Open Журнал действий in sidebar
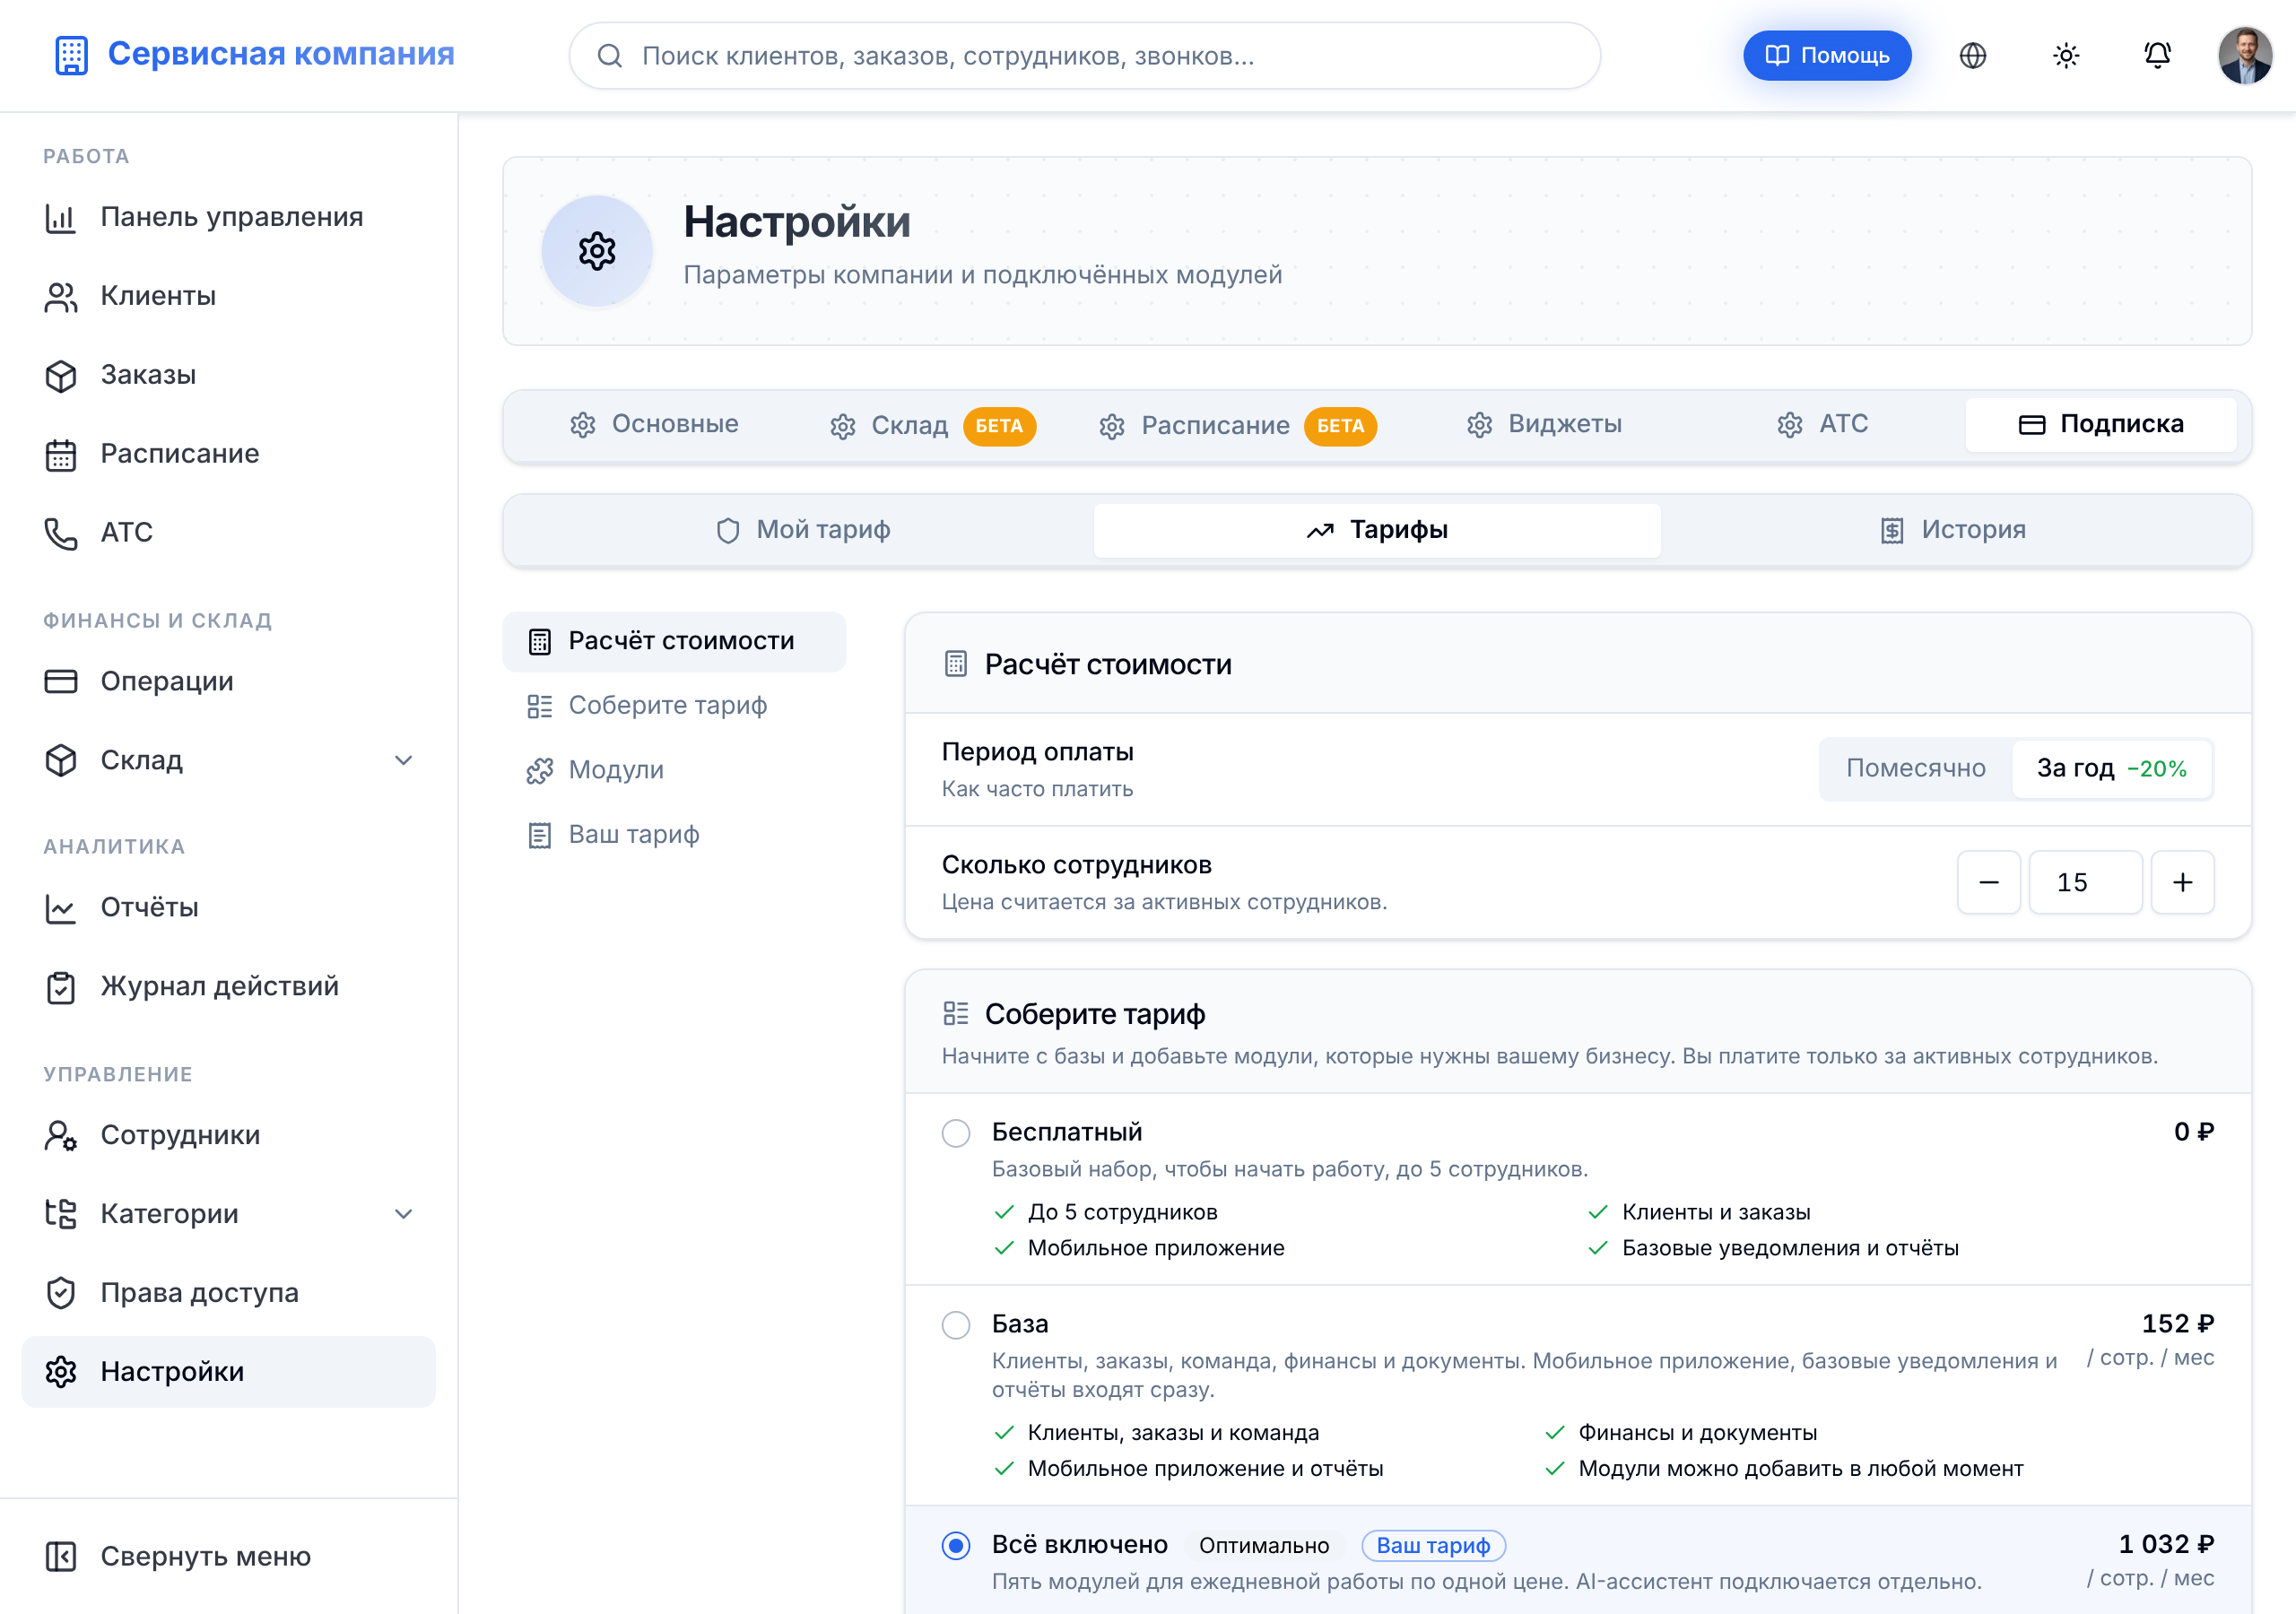The image size is (2296, 1614). tap(229, 986)
